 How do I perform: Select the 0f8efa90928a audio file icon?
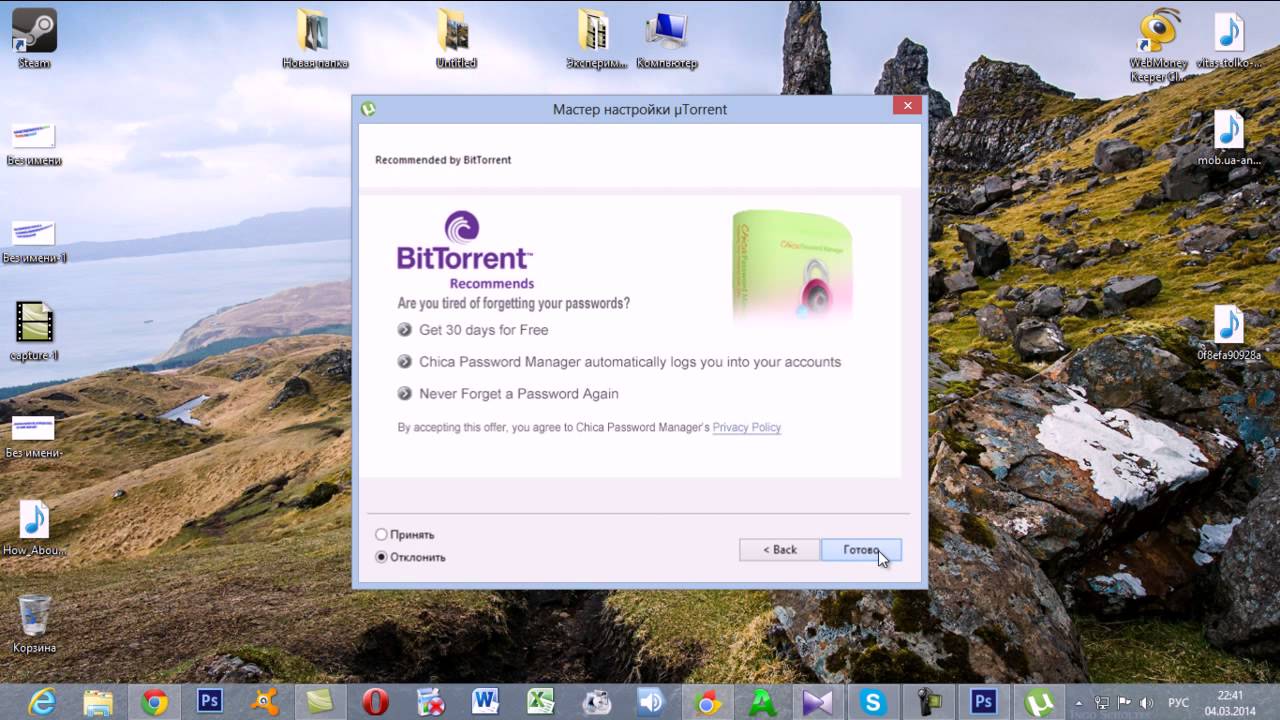coord(1229,332)
